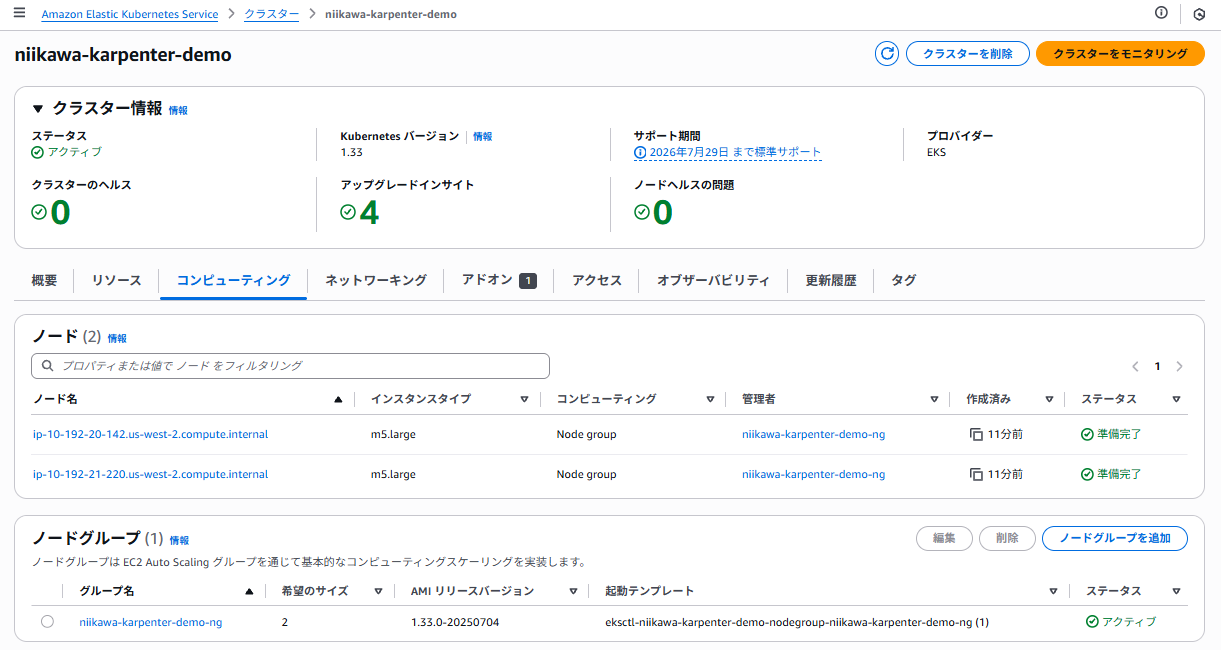
Task: Click the クラスターのヘルス count 0
Action: coord(60,213)
